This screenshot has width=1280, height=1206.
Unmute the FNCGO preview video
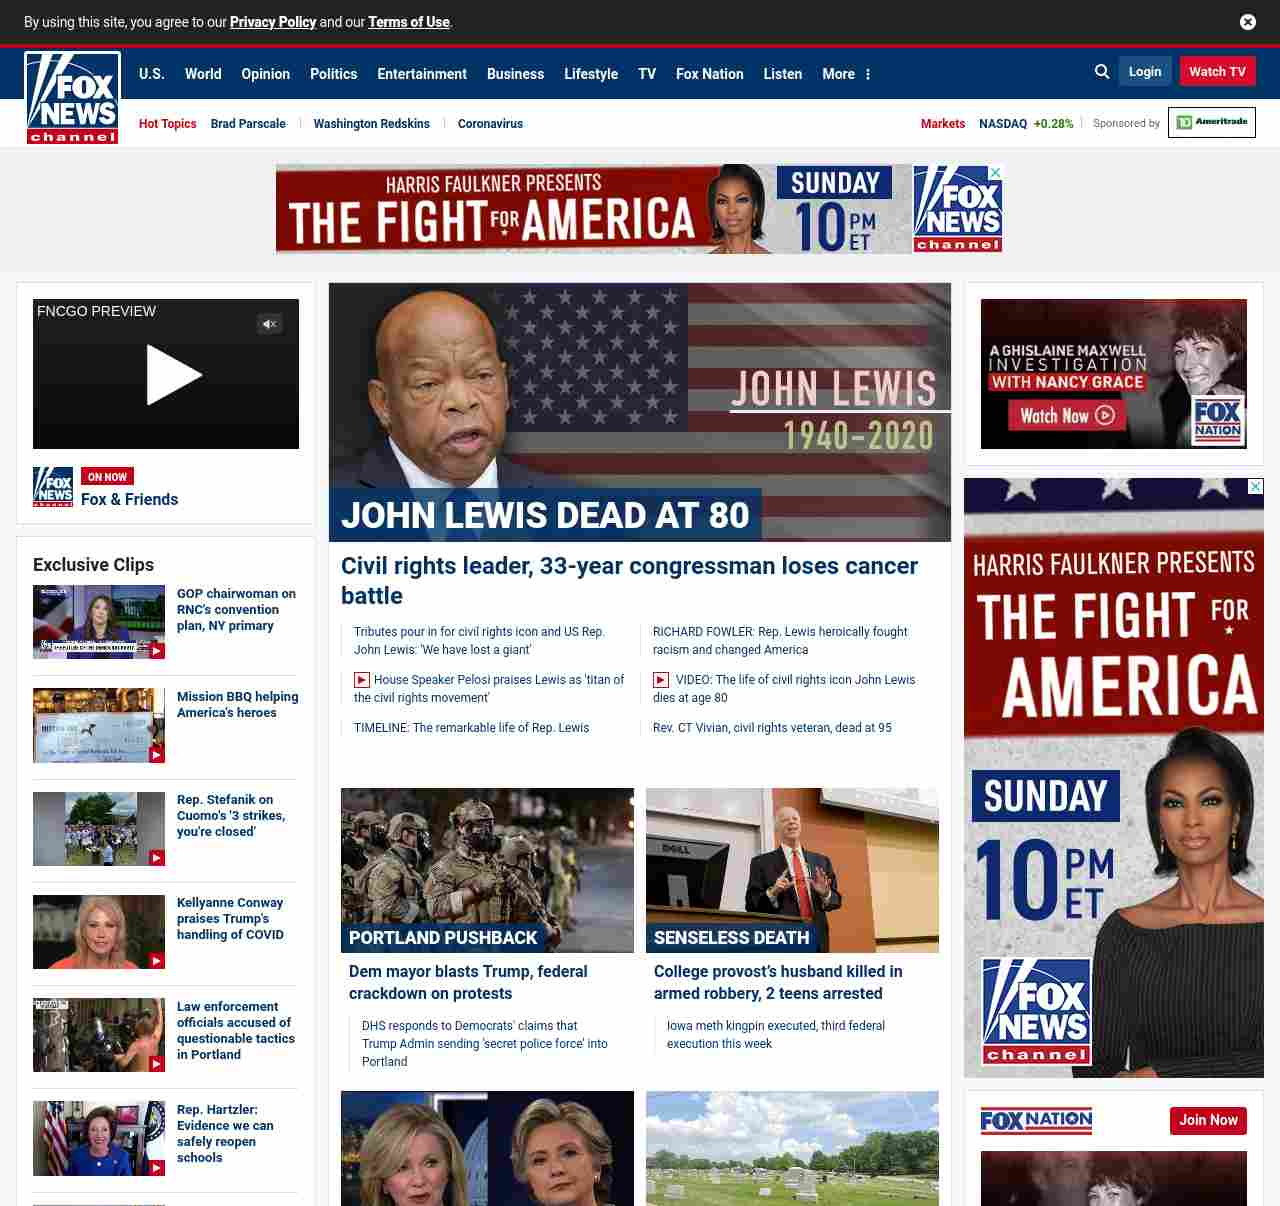[x=269, y=324]
